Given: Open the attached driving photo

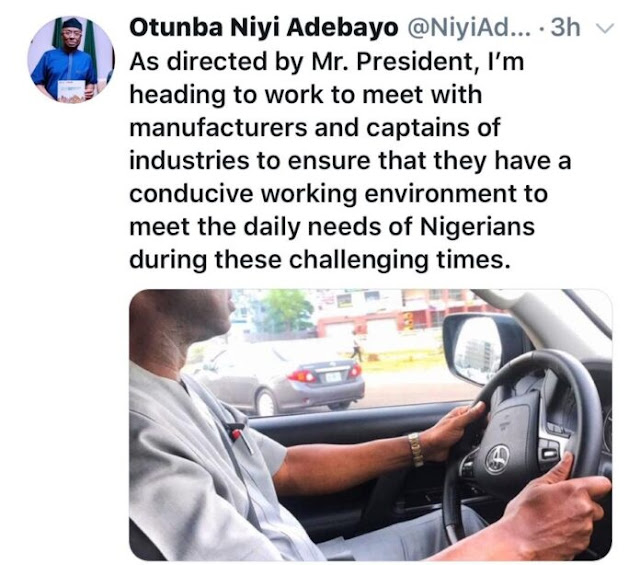Looking at the screenshot, I should click(370, 425).
